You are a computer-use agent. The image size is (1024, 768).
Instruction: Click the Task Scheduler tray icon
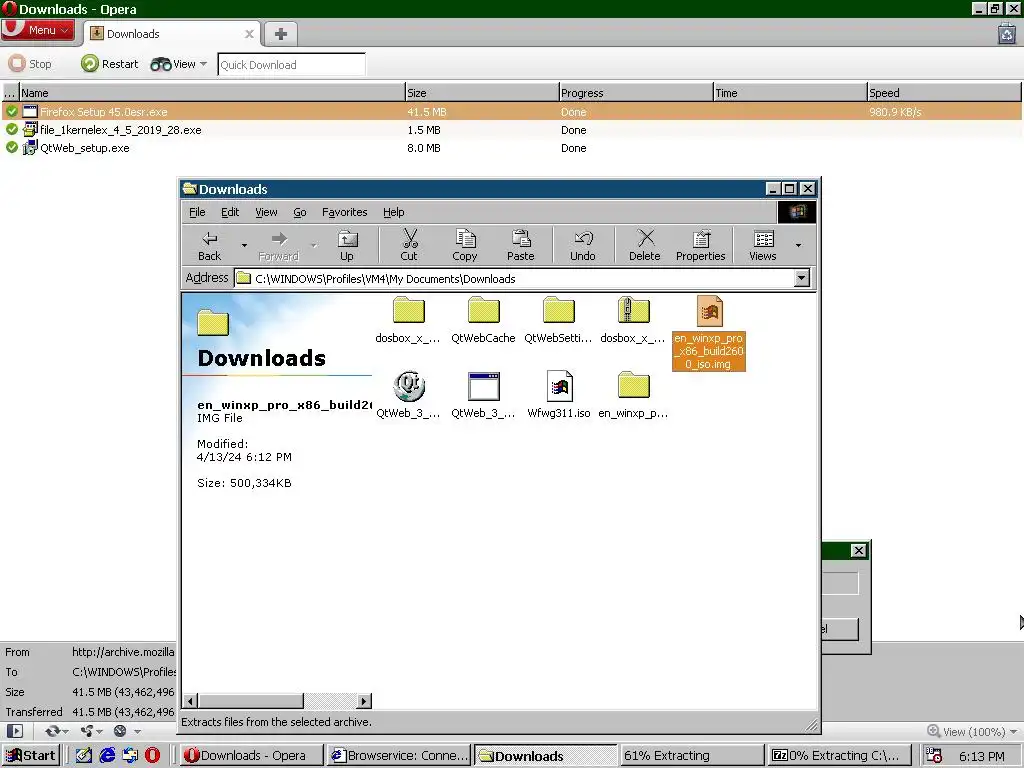pos(934,756)
